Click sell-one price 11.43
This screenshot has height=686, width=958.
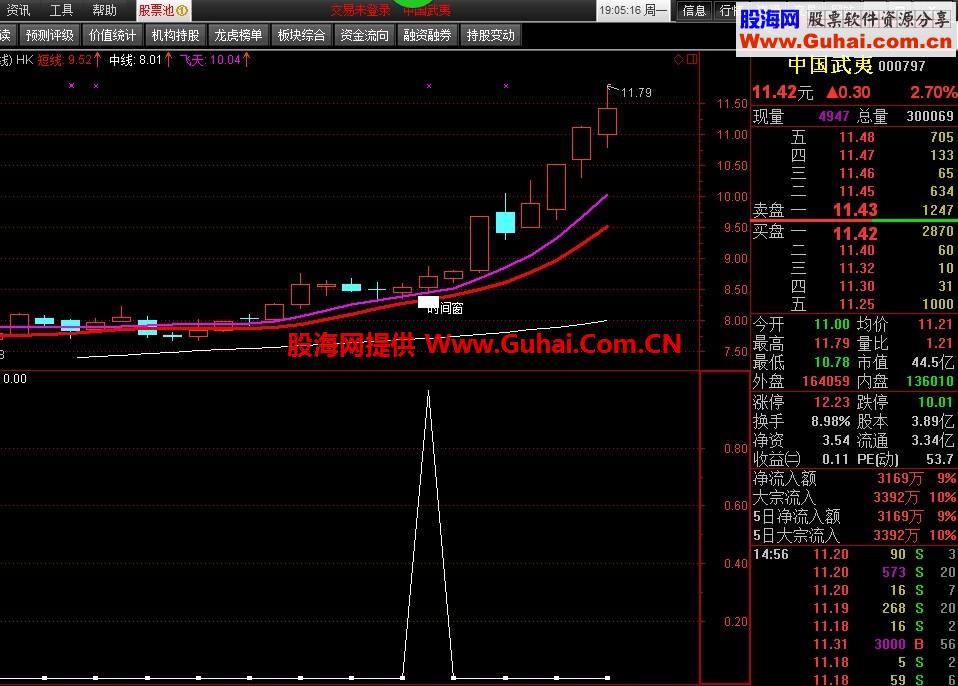click(x=855, y=210)
